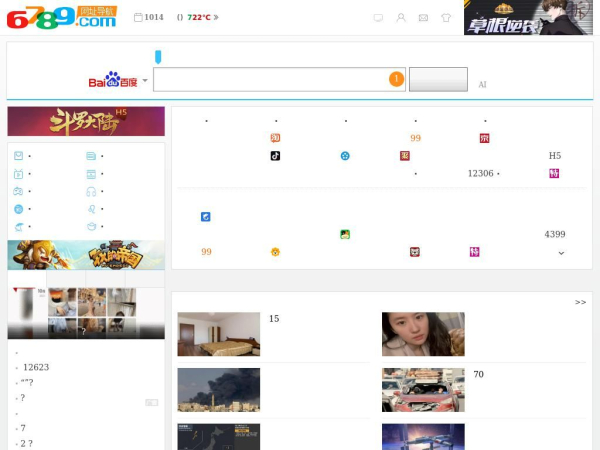Open the space station news thumbnail
Image resolution: width=600 pixels, height=450 pixels.
coord(423,437)
